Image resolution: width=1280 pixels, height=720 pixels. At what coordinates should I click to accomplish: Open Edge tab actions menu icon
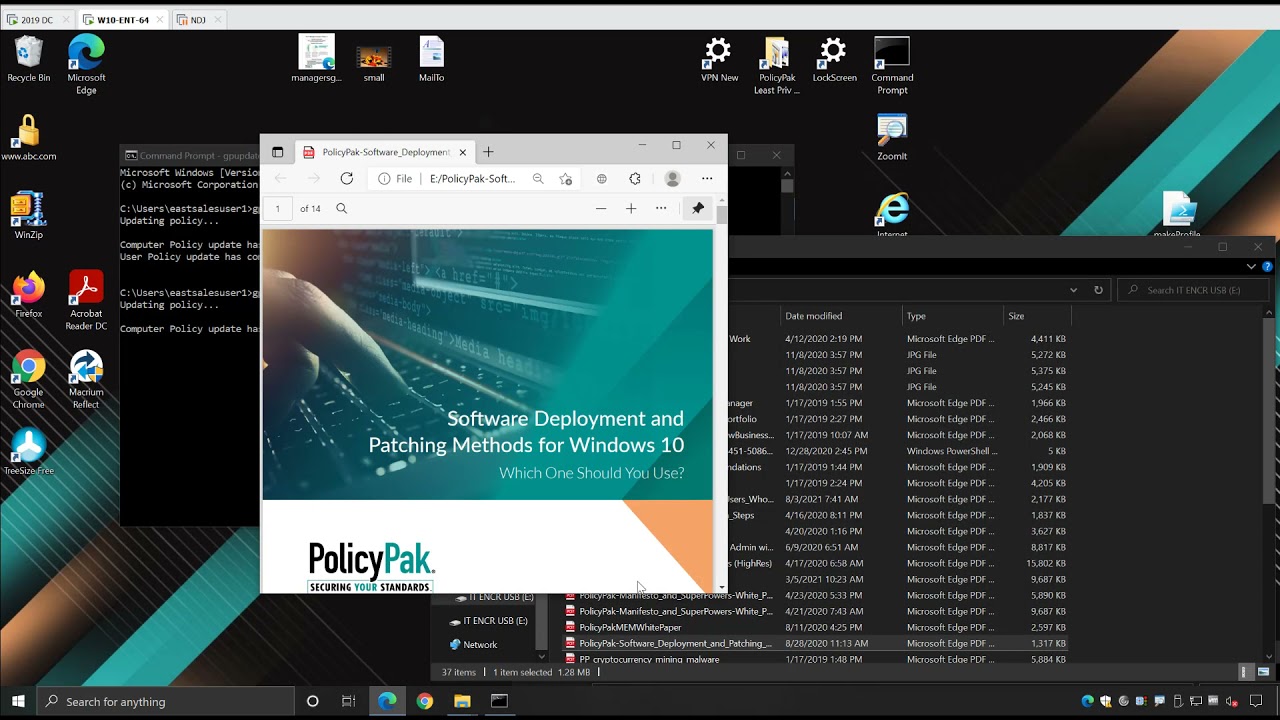(x=277, y=152)
